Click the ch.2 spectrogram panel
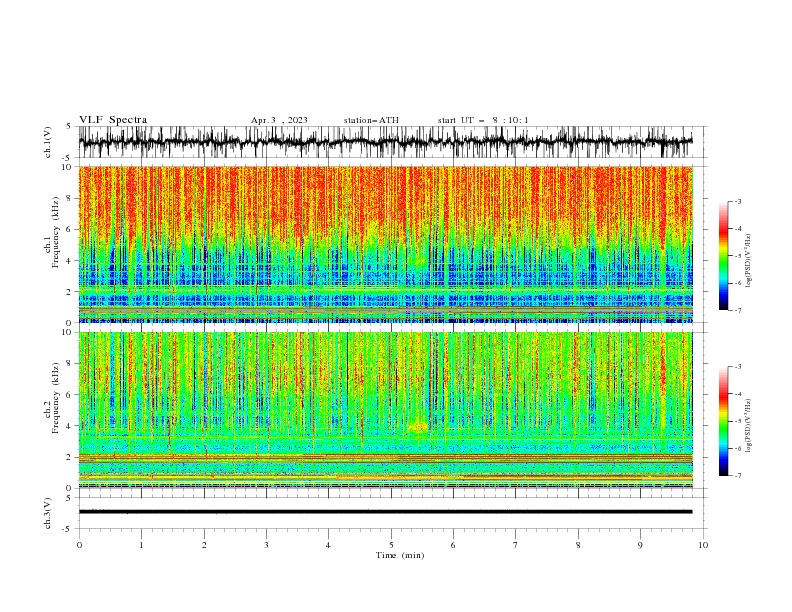This screenshot has width=792, height=612. [385, 410]
